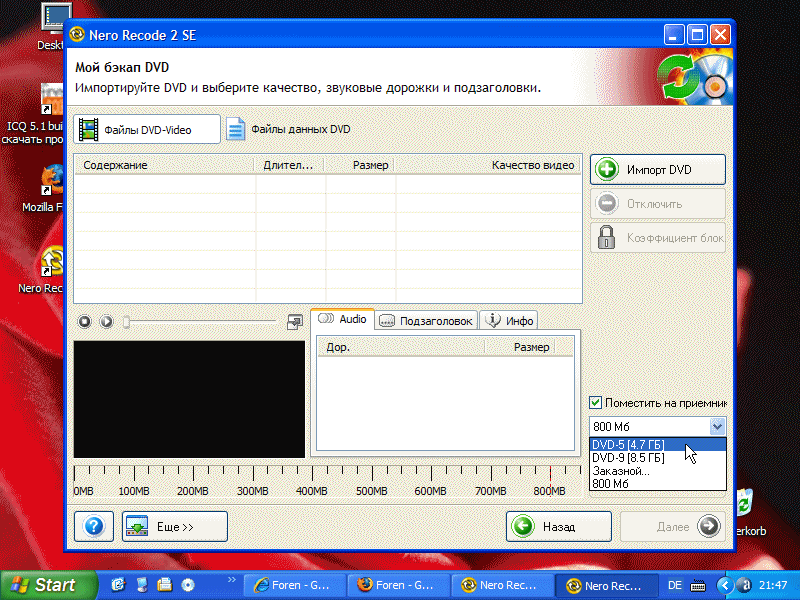This screenshot has height=600, width=800.
Task: Click the printer-like icon in quick launch
Action: 164,585
